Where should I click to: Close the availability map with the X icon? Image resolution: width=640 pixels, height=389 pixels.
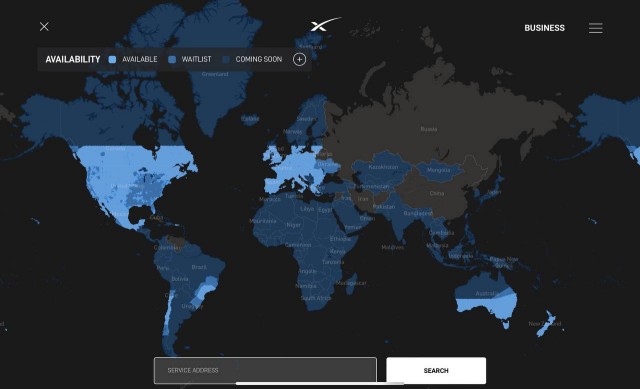44,27
